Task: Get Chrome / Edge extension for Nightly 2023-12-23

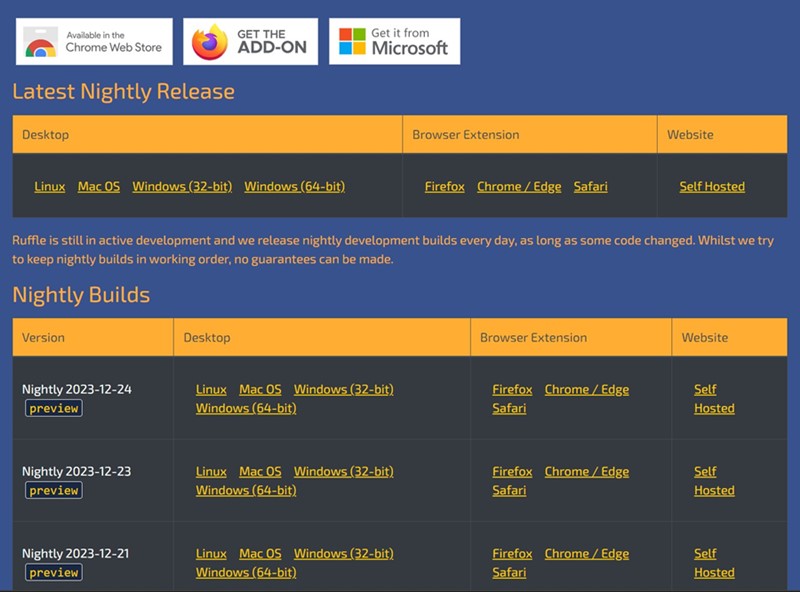Action: tap(587, 472)
